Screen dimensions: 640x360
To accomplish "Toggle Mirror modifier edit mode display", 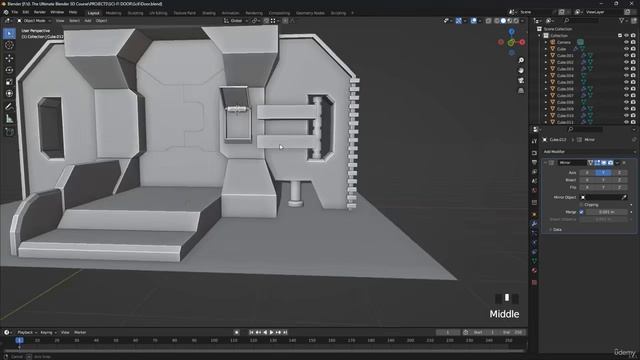I will click(x=597, y=163).
